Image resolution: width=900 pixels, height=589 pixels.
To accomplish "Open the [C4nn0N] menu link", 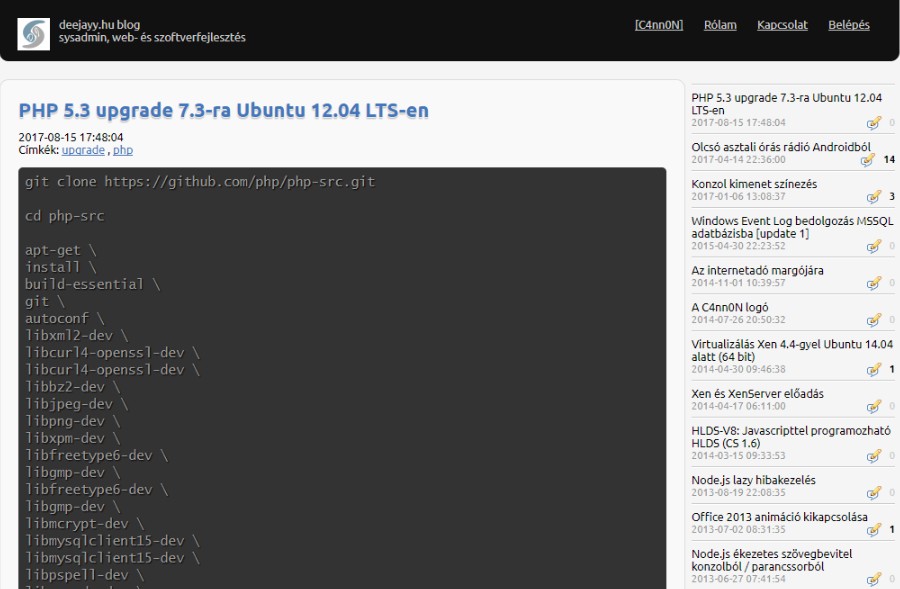I will (x=658, y=25).
